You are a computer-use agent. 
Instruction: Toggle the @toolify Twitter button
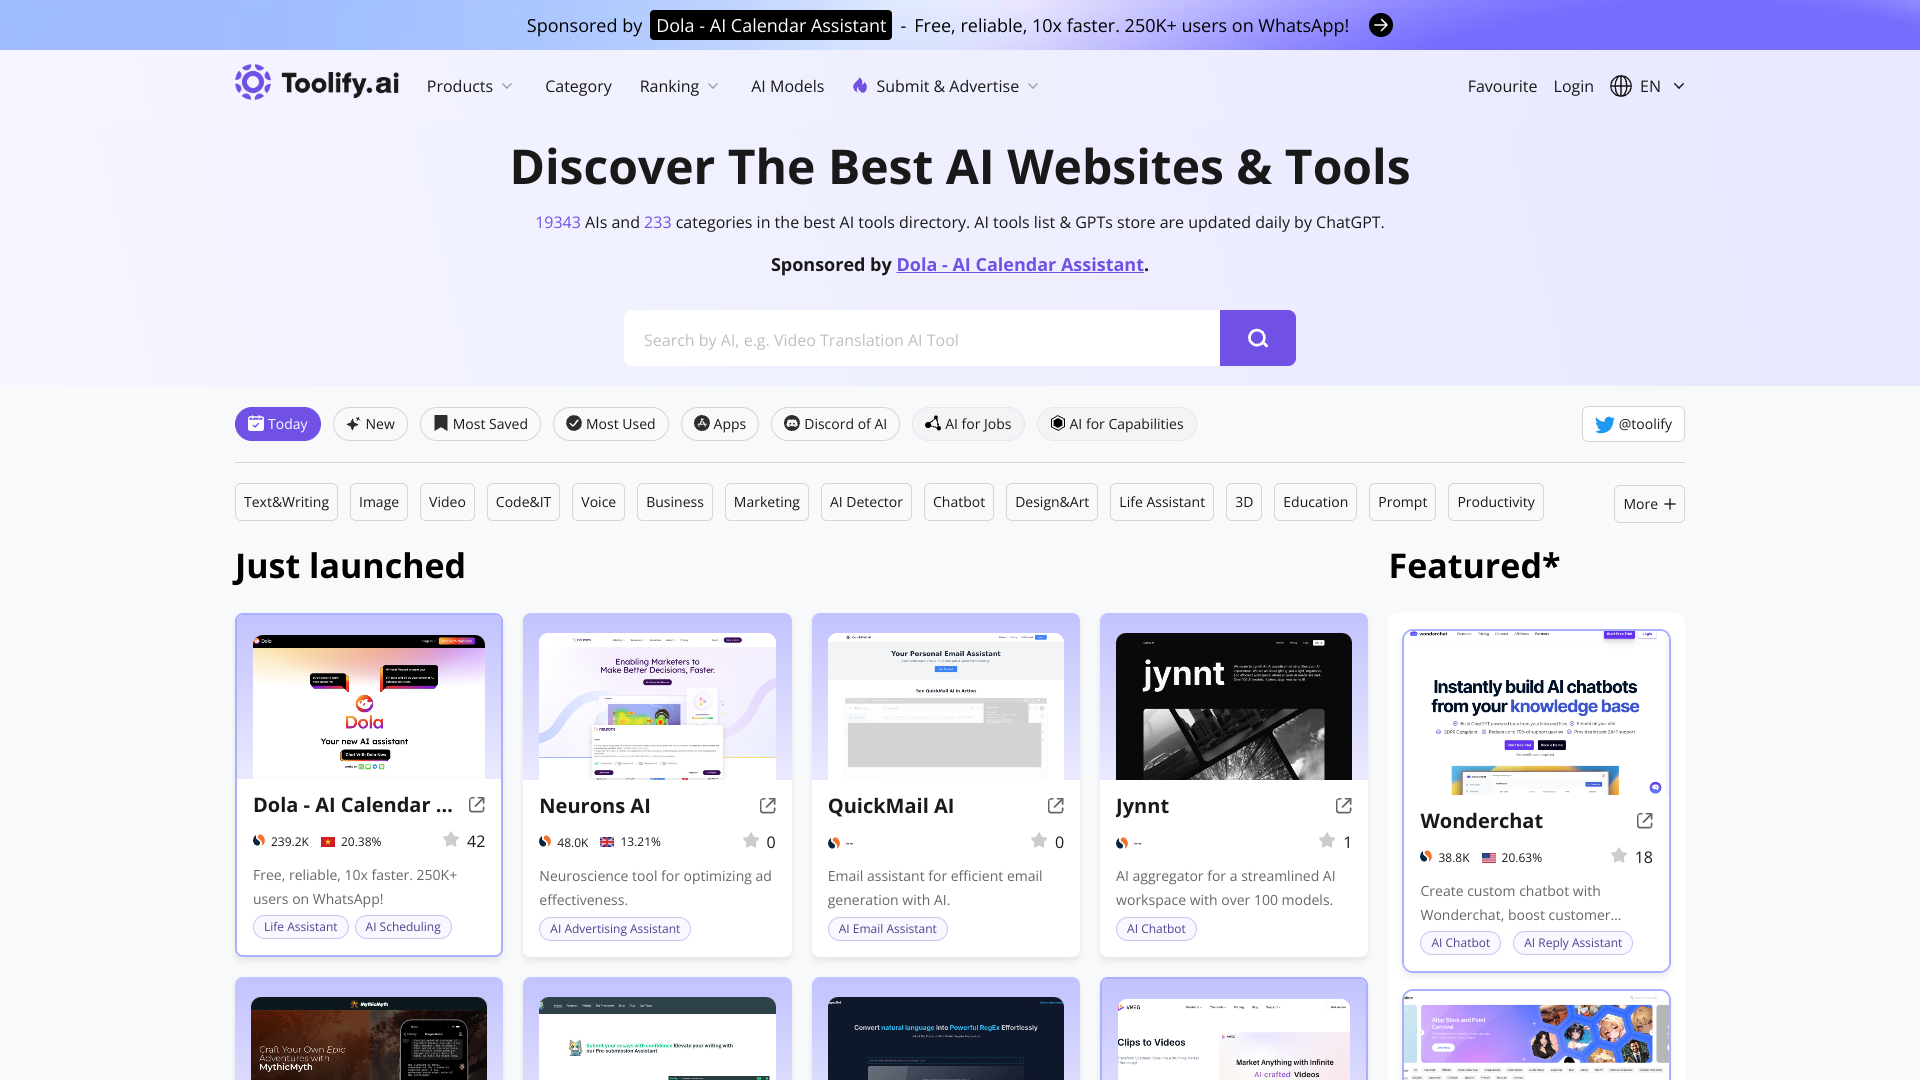[x=1633, y=423]
